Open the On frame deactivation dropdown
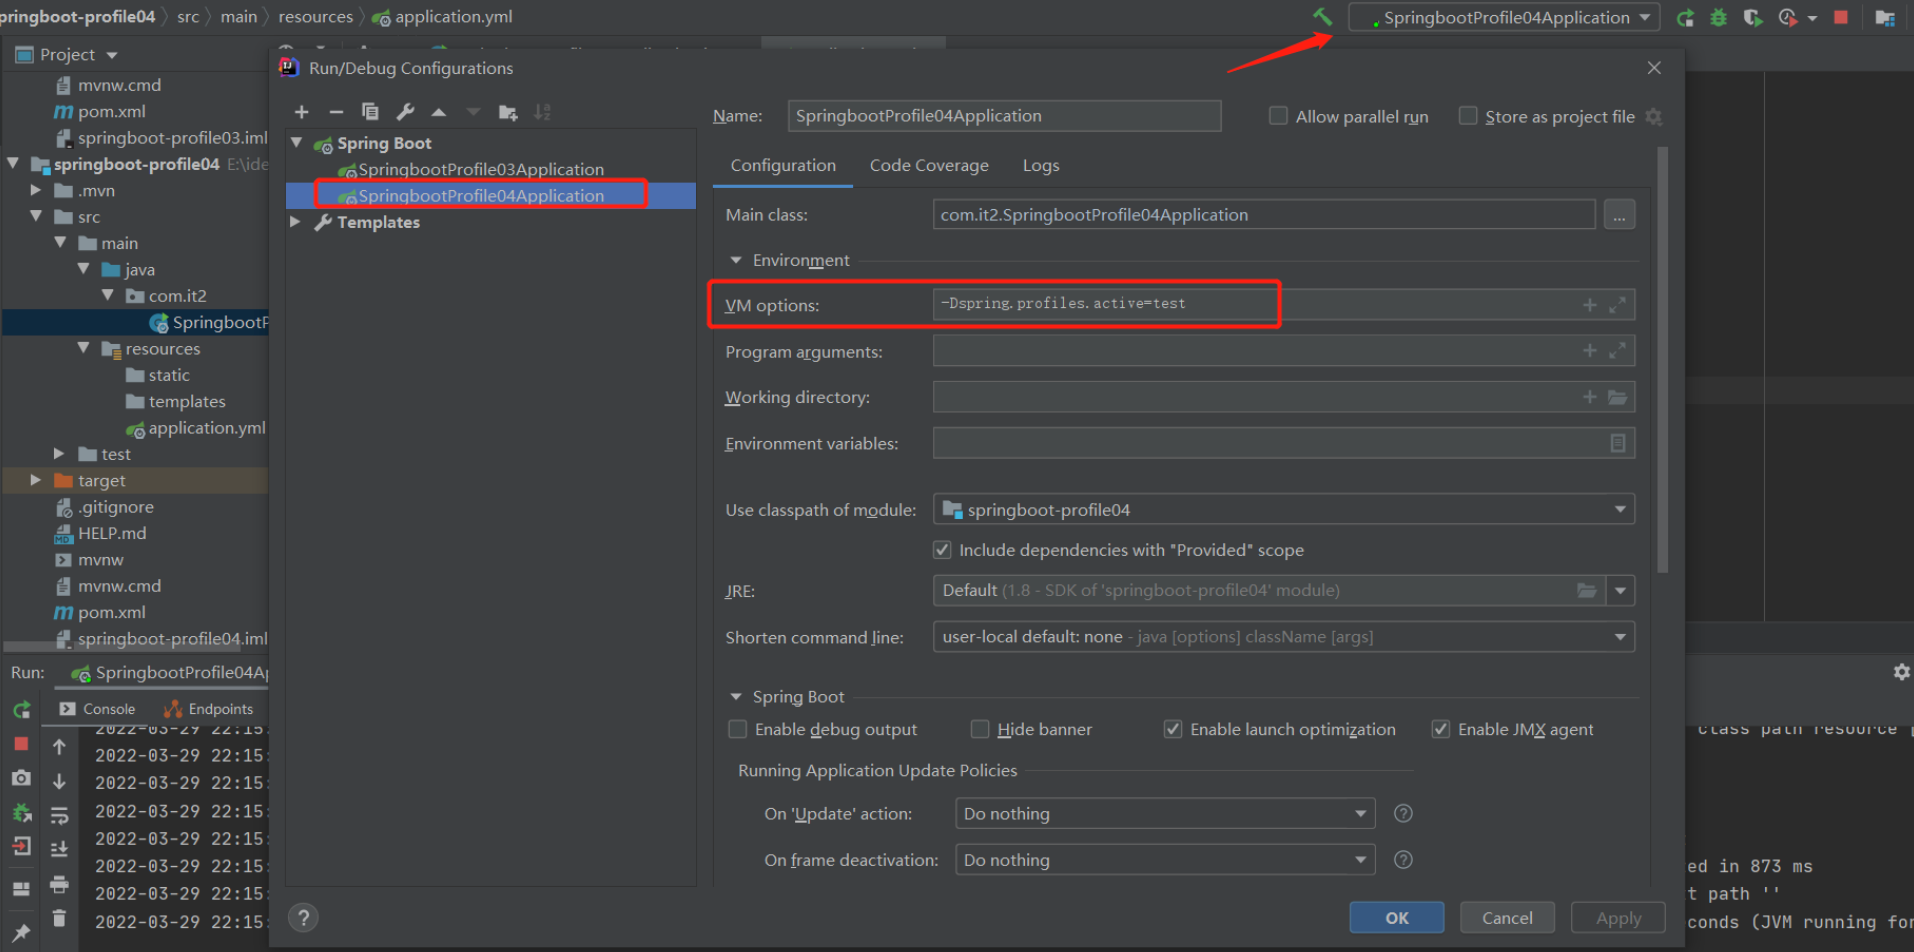The image size is (1914, 952). click(x=1165, y=859)
